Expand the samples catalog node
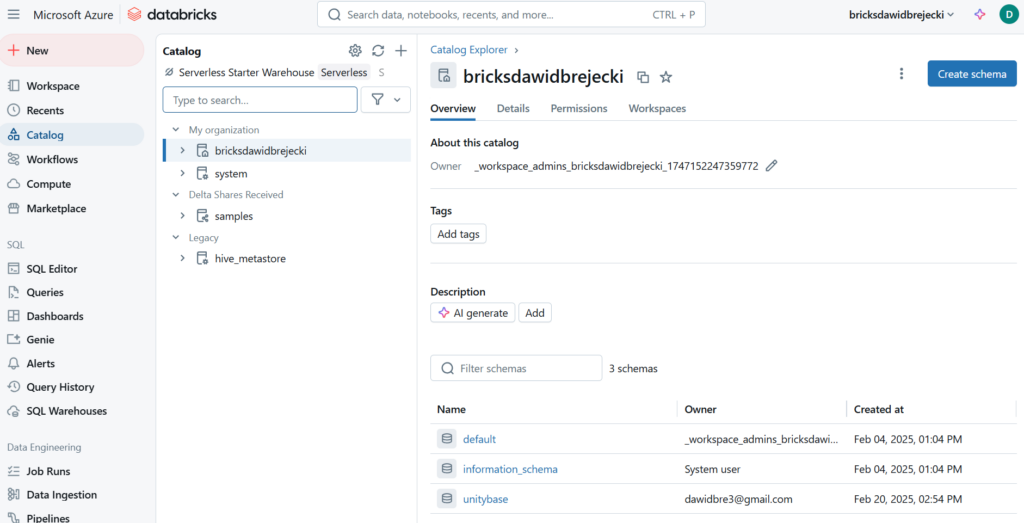The height and width of the screenshot is (523, 1024). (182, 216)
